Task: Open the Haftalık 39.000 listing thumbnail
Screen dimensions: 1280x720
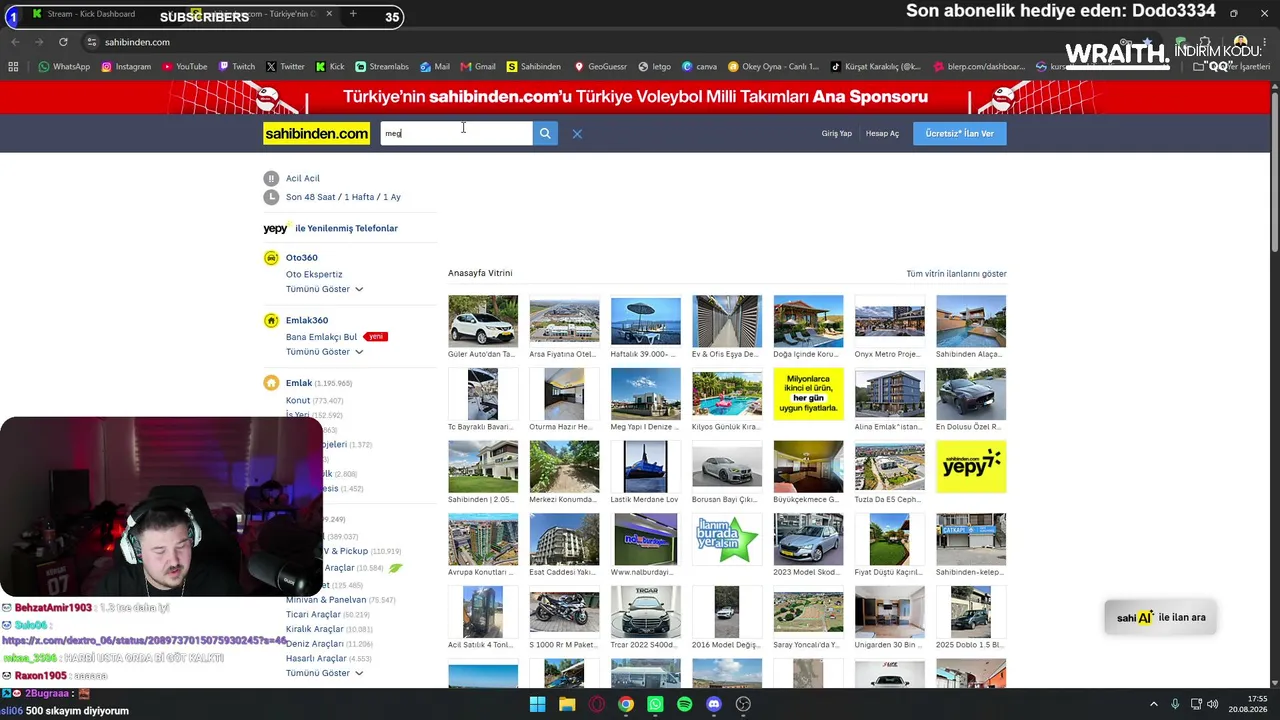Action: pyautogui.click(x=645, y=320)
